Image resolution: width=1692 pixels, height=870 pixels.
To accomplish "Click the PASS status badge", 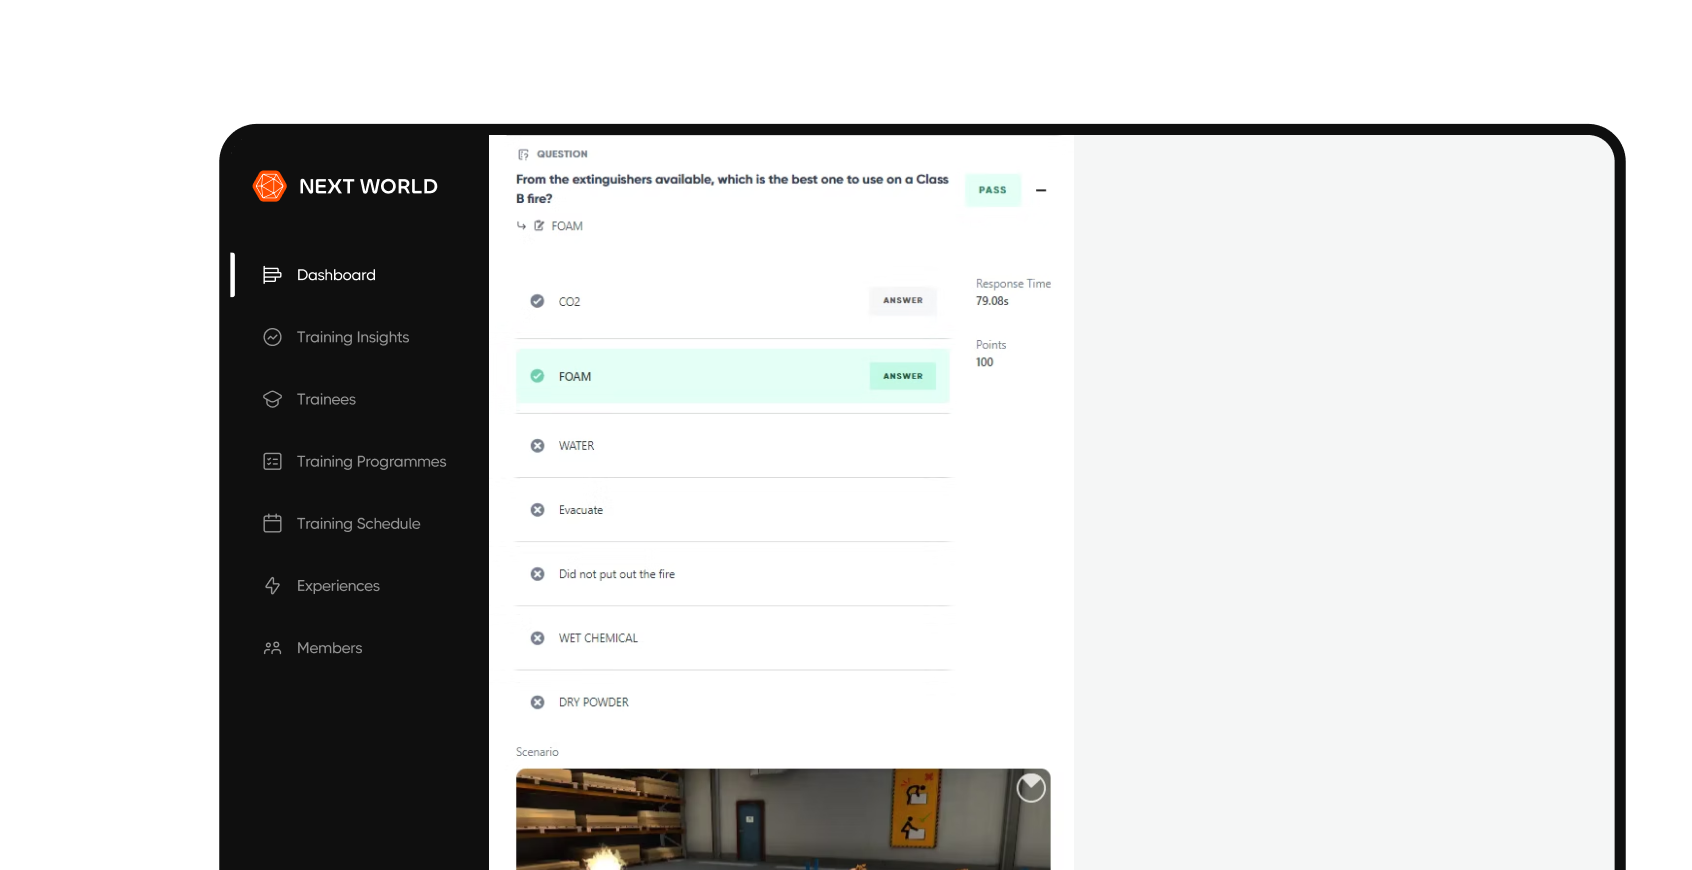I will click(993, 190).
